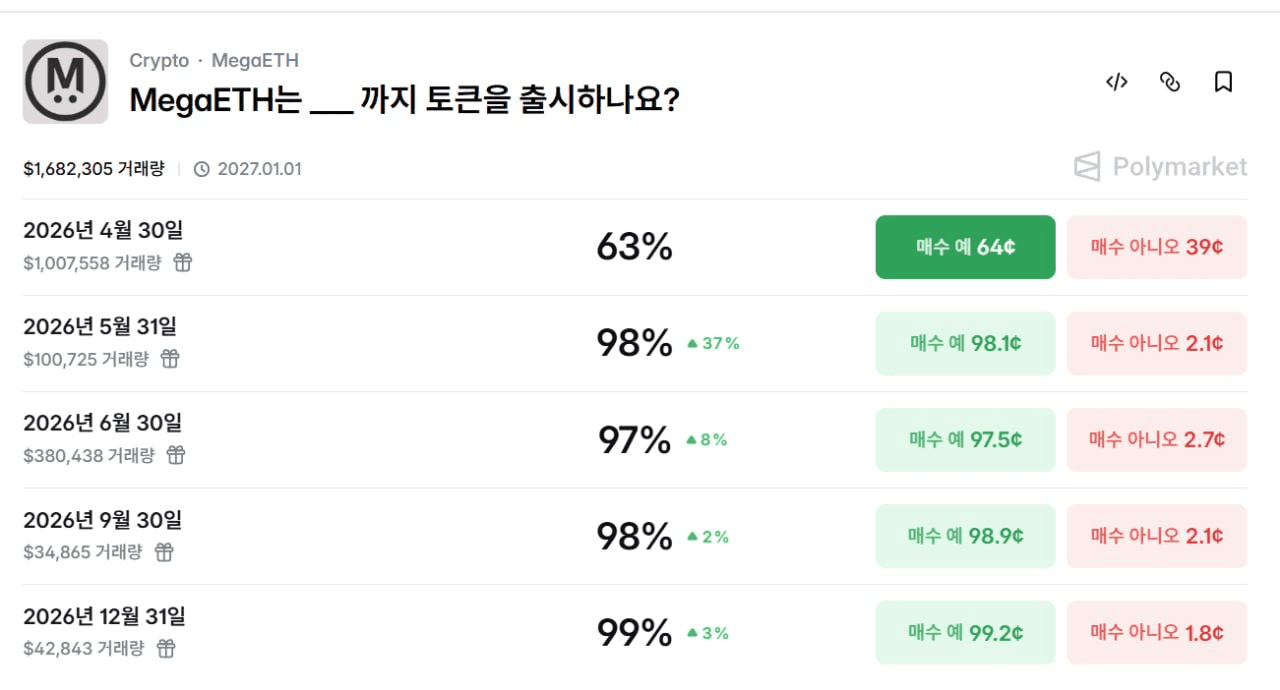Buy No at 2.1¢ for May 31
The width and height of the screenshot is (1280, 690).
click(x=1157, y=343)
